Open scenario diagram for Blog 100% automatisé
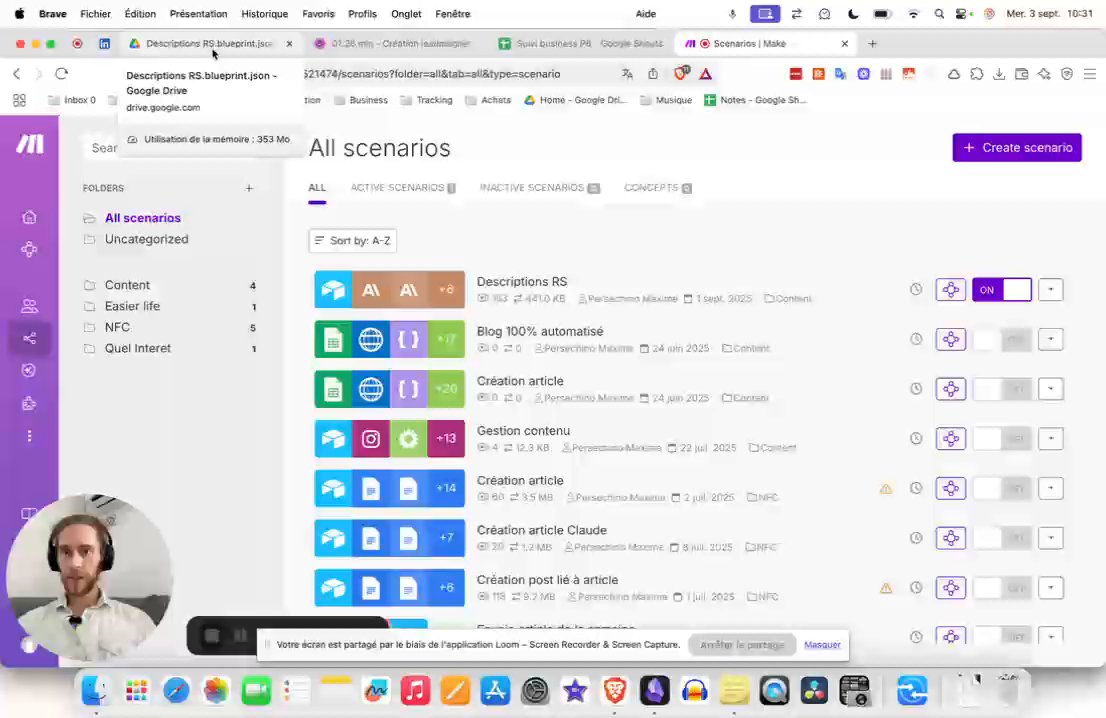Viewport: 1106px width, 718px height. point(951,339)
